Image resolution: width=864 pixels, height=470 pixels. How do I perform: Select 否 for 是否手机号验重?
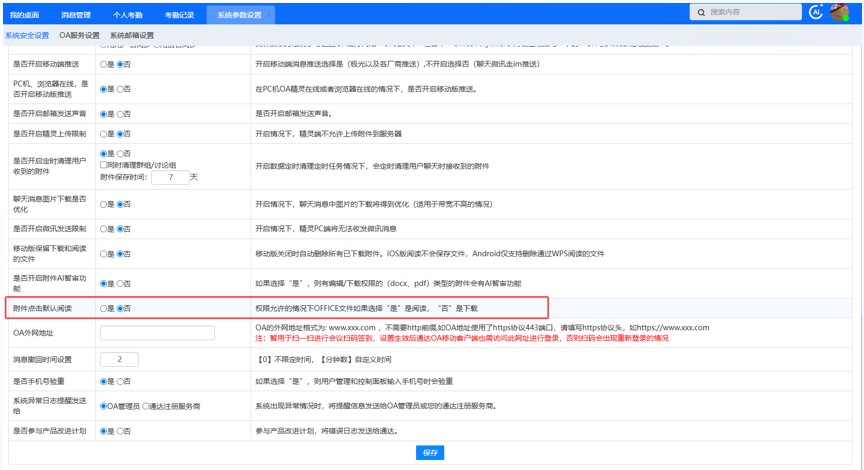121,381
